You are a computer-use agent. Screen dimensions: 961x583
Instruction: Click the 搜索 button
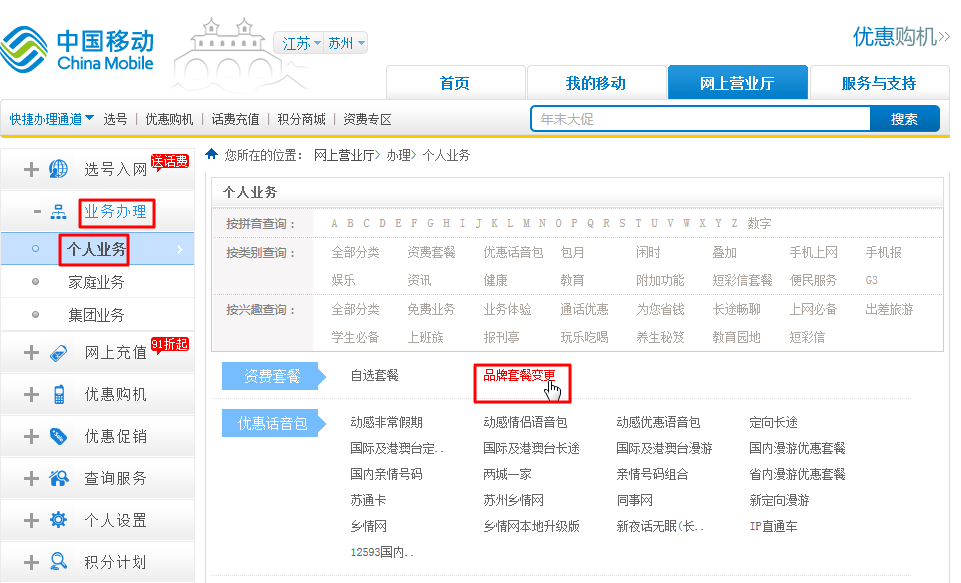pos(905,119)
